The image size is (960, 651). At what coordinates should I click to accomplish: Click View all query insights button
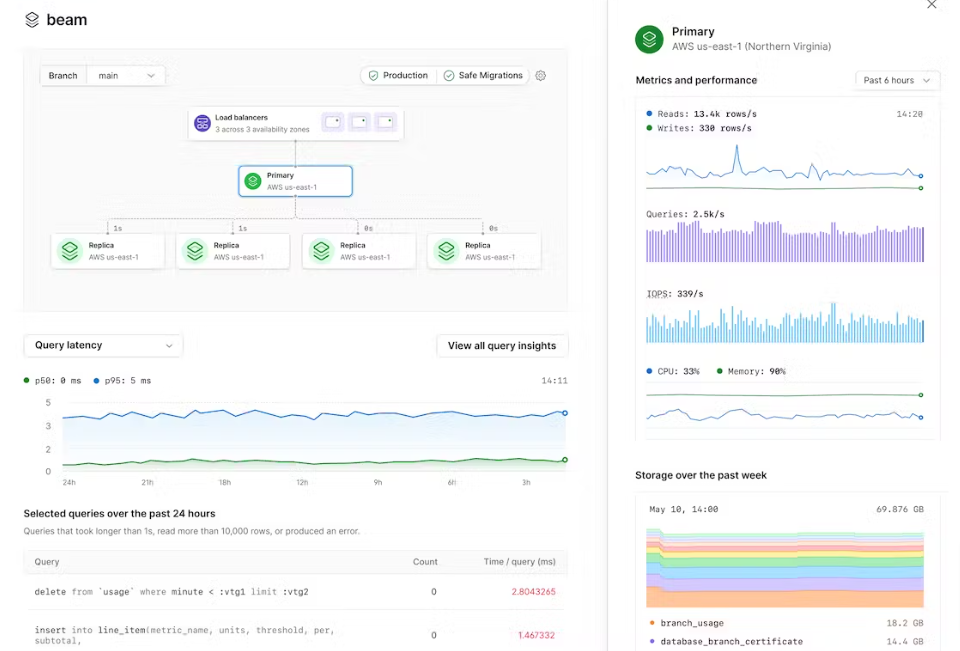(502, 346)
